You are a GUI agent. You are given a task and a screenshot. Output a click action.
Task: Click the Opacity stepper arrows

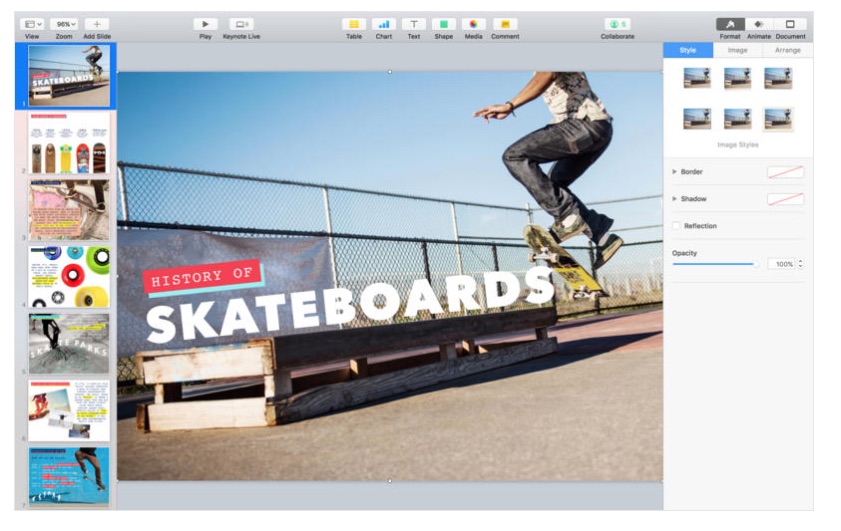(x=800, y=264)
